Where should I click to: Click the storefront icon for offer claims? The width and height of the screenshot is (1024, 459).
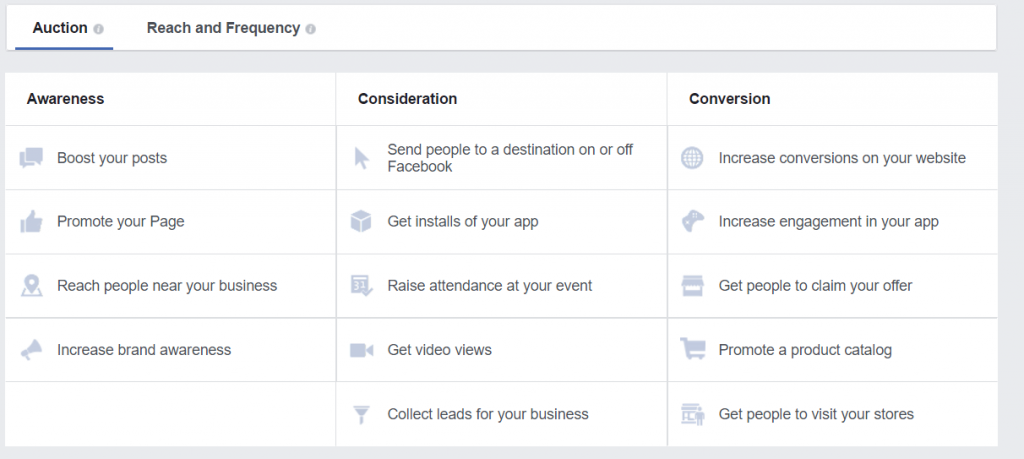[x=692, y=286]
